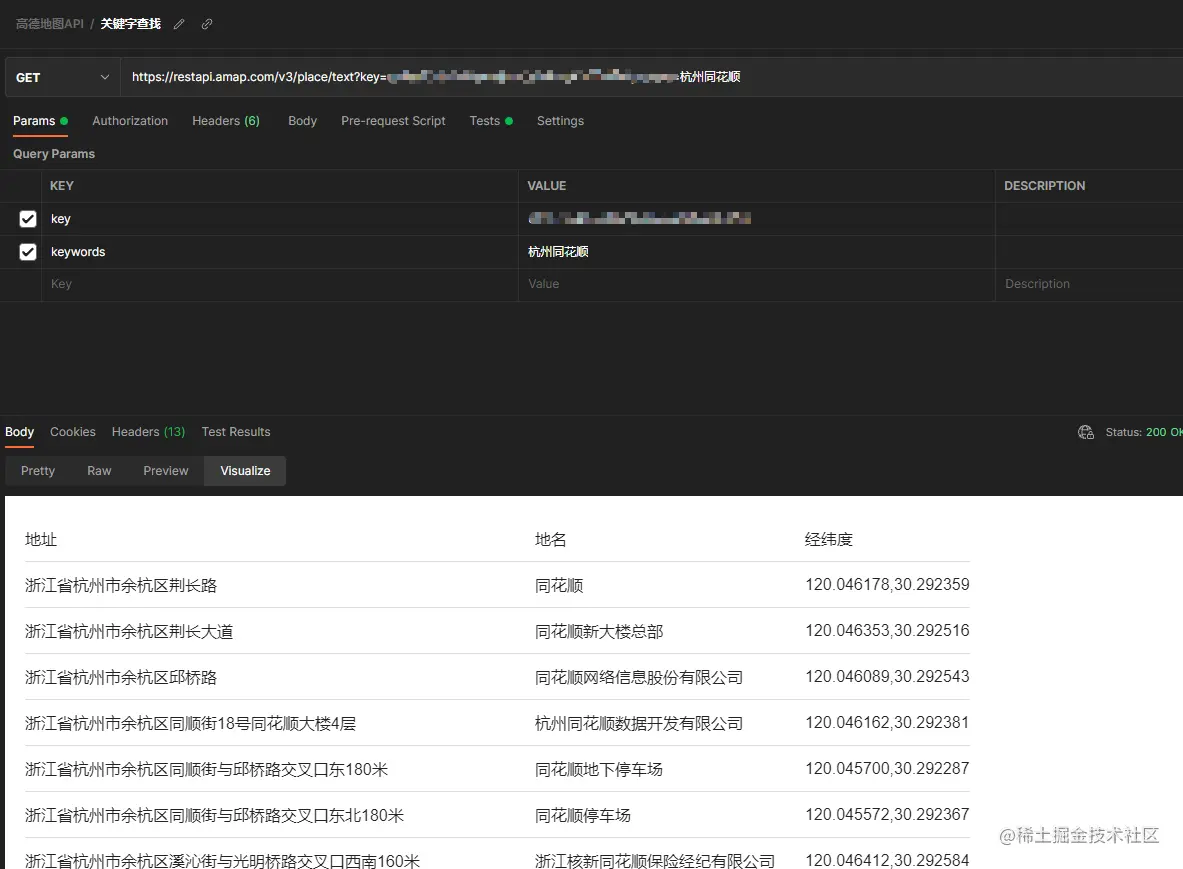Open the request Body tab
The width and height of the screenshot is (1183, 869).
302,121
